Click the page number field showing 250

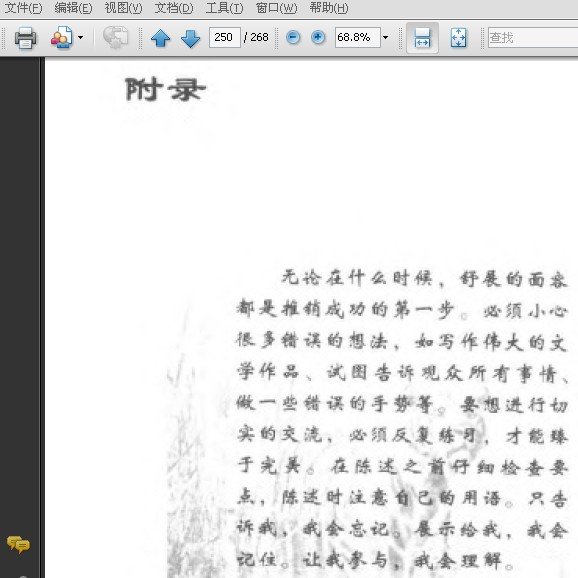[x=224, y=37]
